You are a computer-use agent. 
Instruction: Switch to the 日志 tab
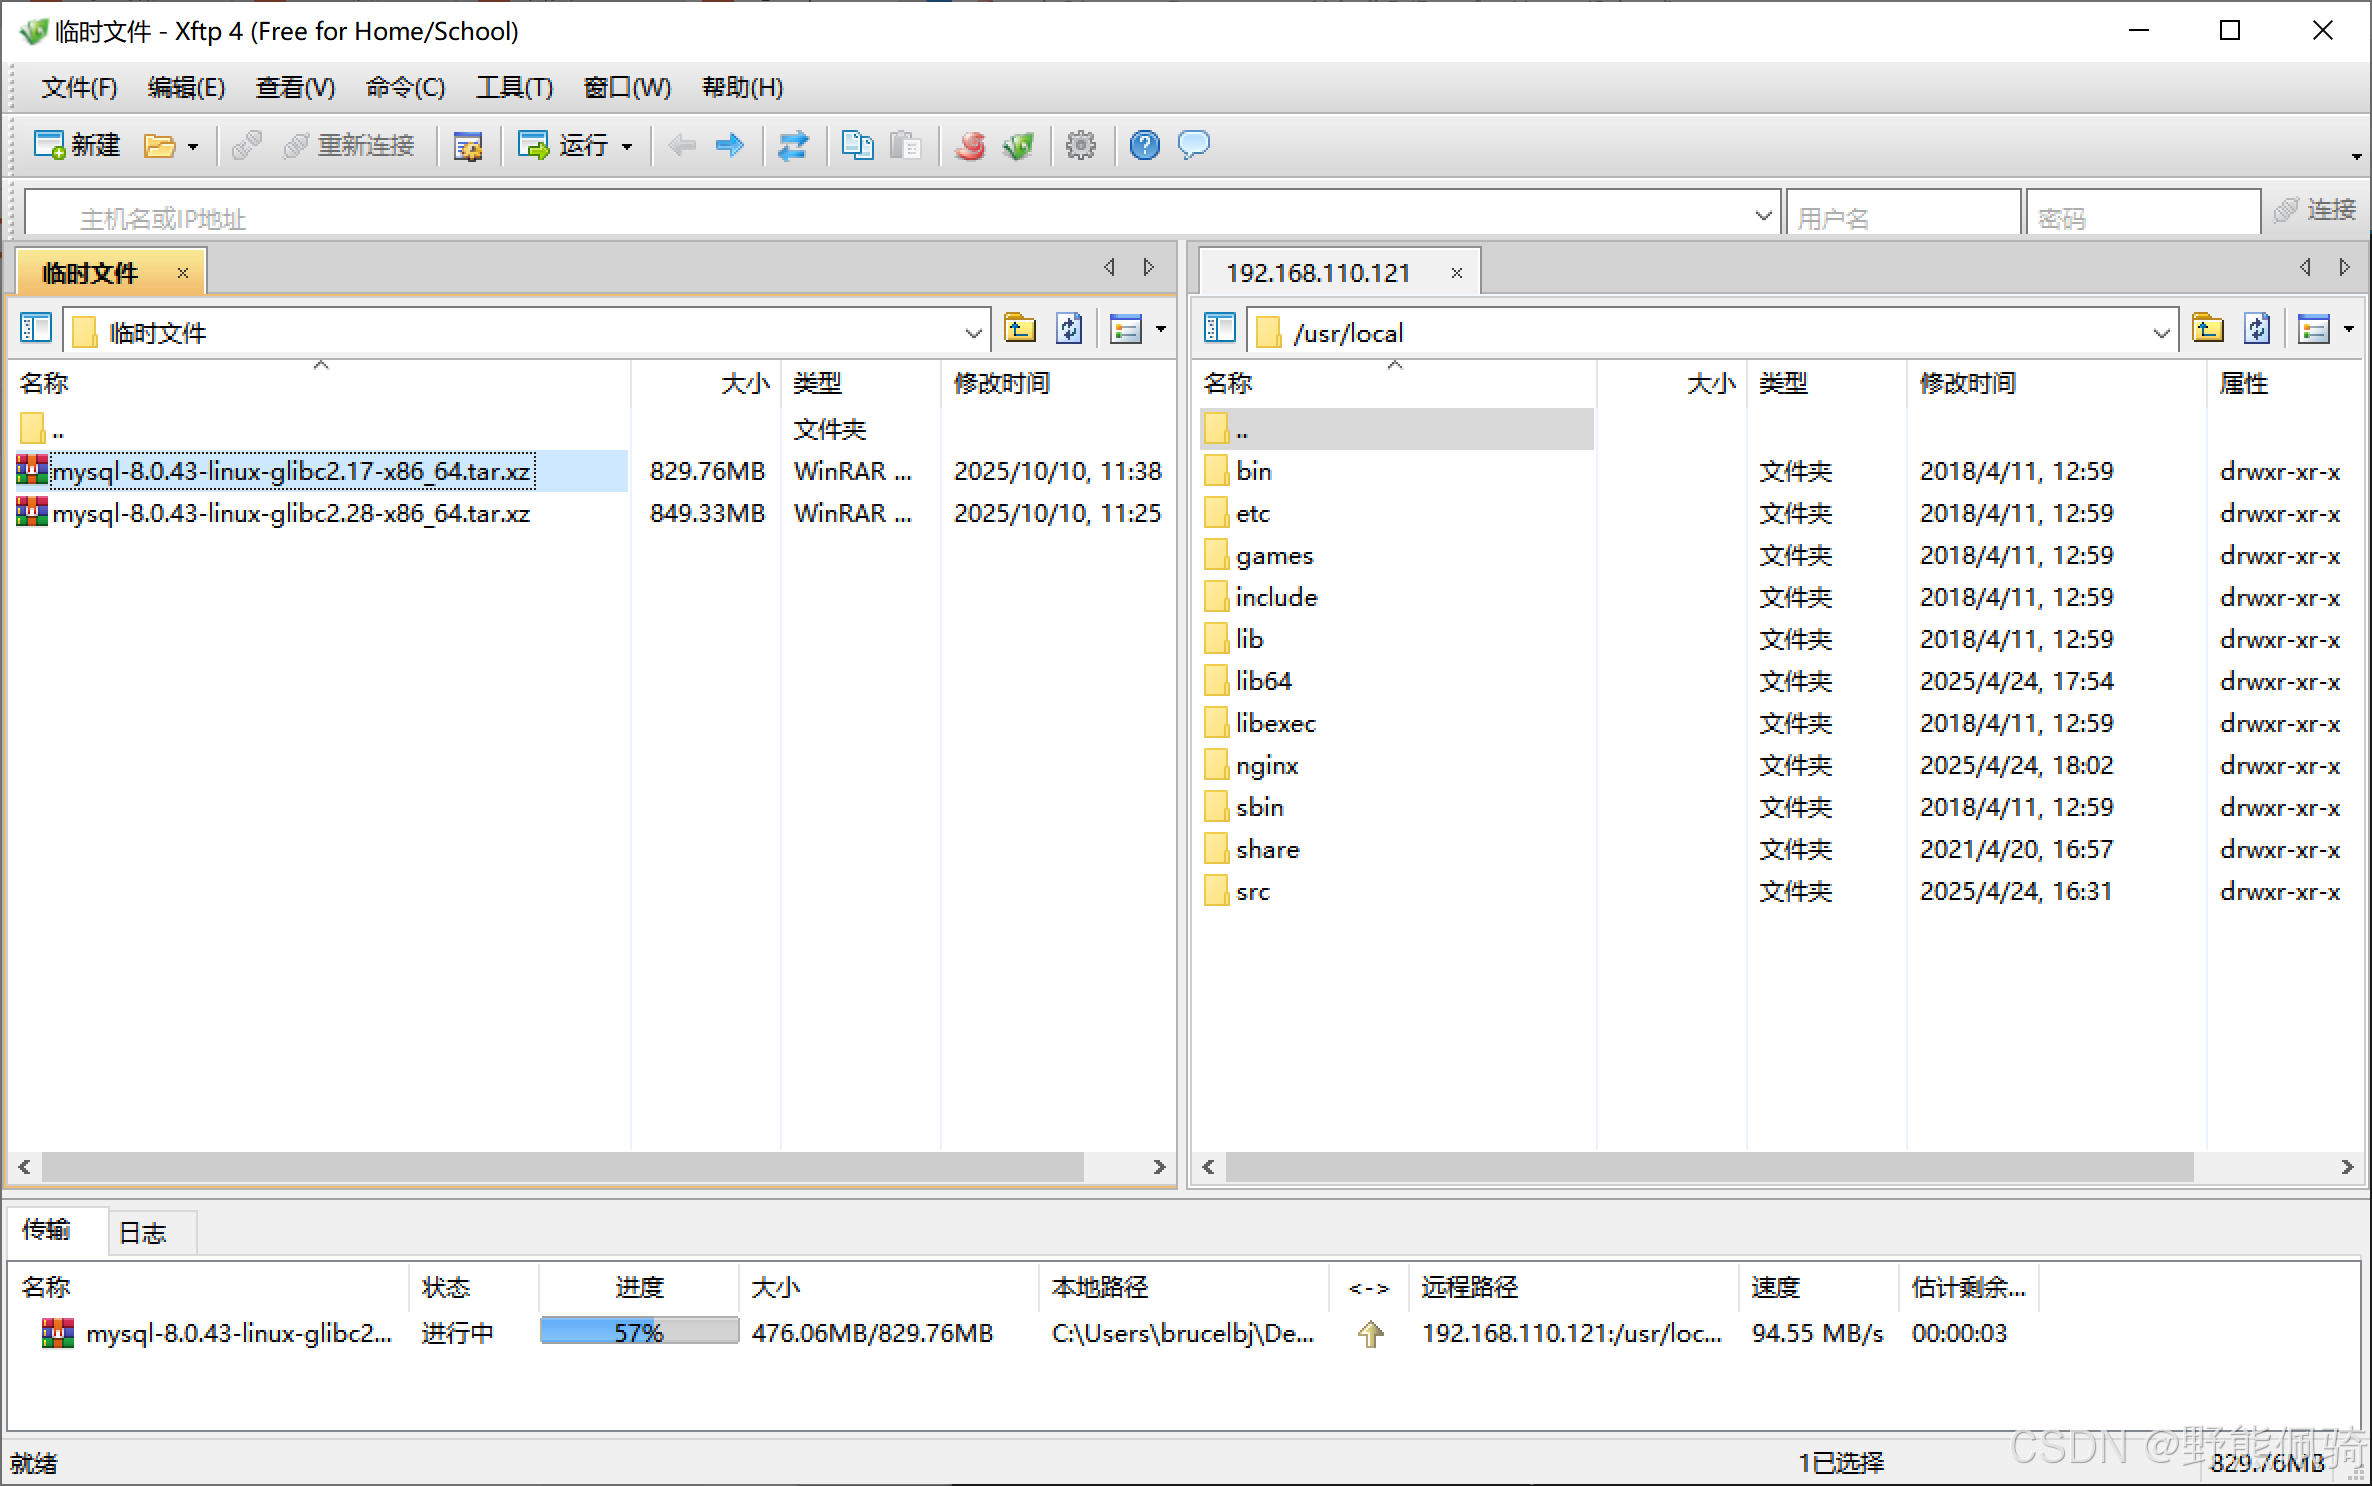142,1233
